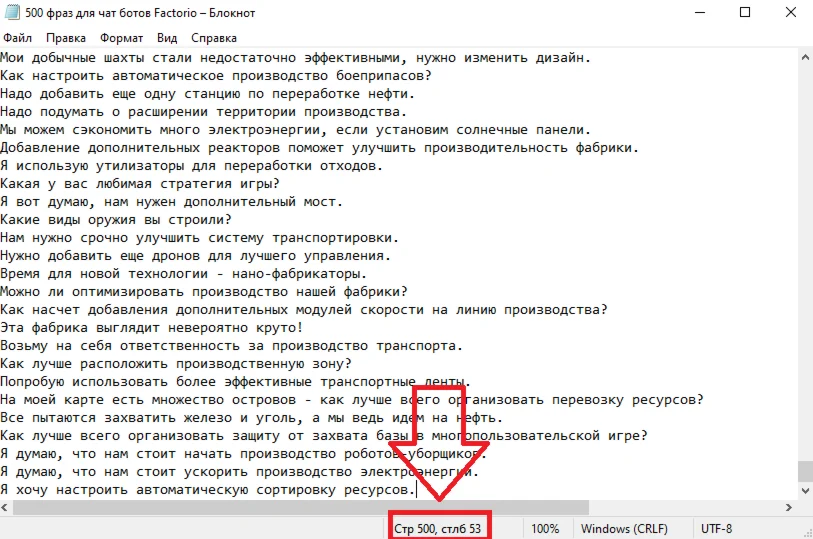Click line 'Надо добавить еще одну станцию'

pyautogui.click(x=207, y=94)
